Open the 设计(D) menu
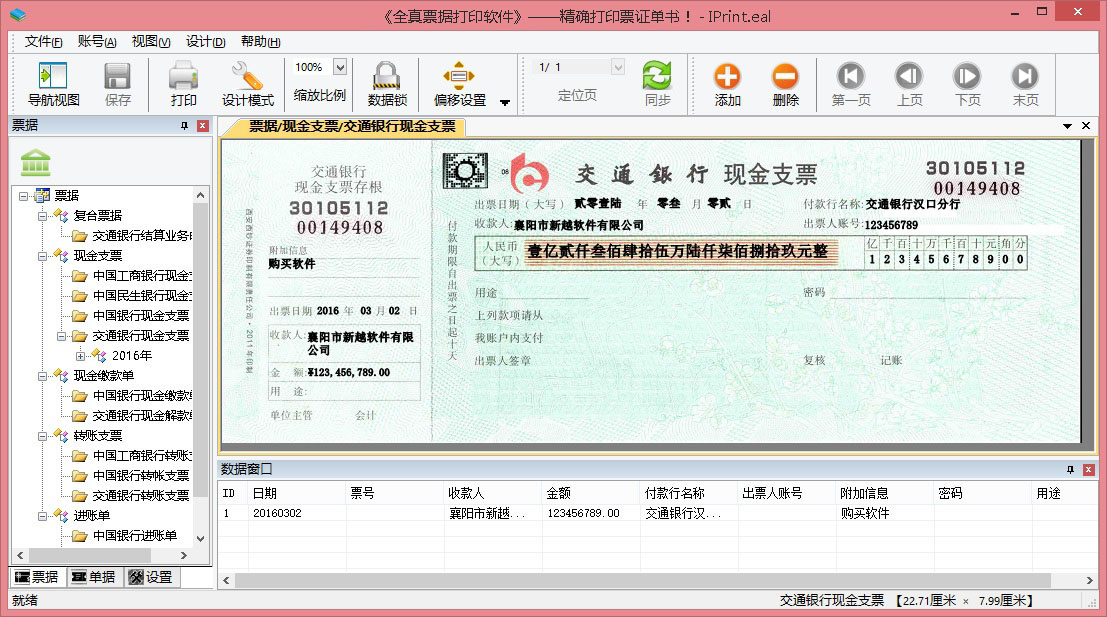The height and width of the screenshot is (617, 1107). [205, 42]
